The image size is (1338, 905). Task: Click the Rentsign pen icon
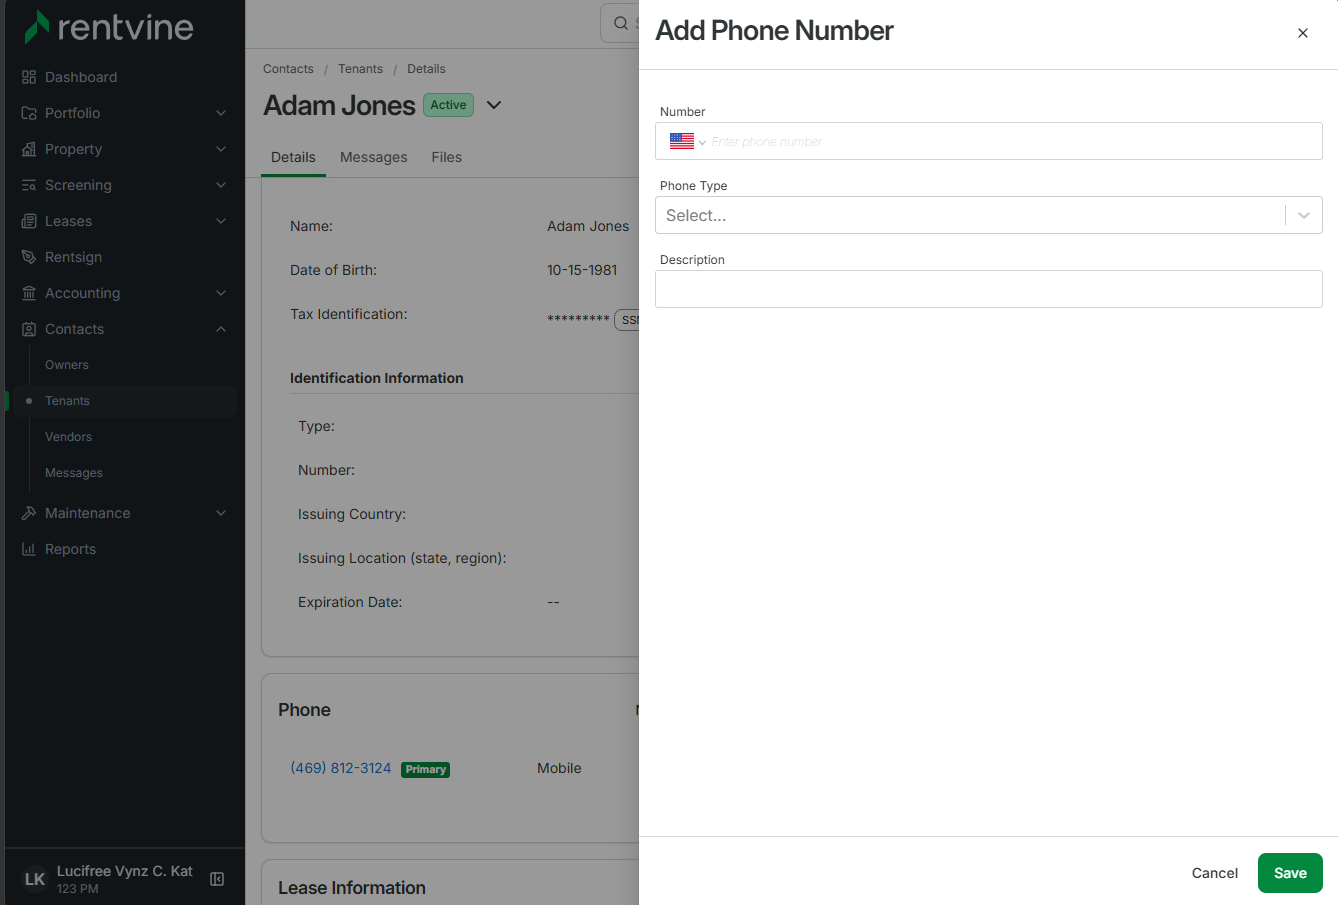click(x=29, y=257)
